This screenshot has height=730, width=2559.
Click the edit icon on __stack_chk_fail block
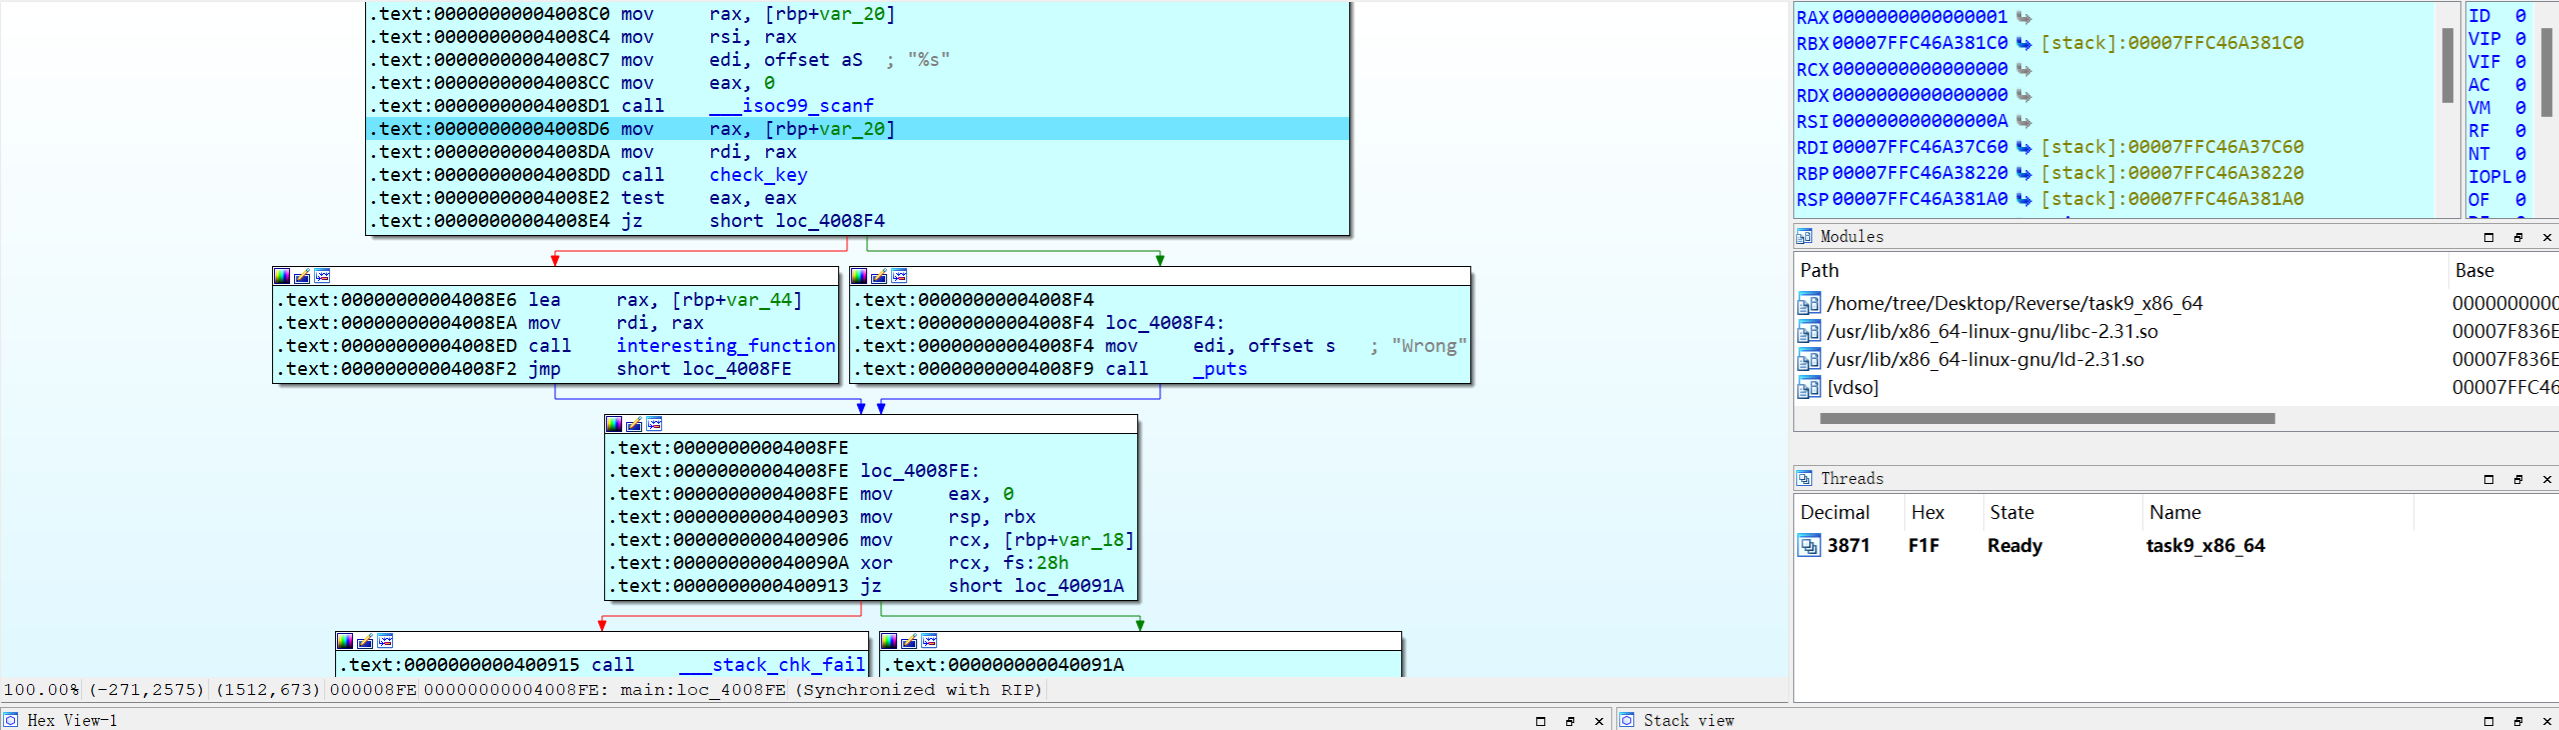365,641
